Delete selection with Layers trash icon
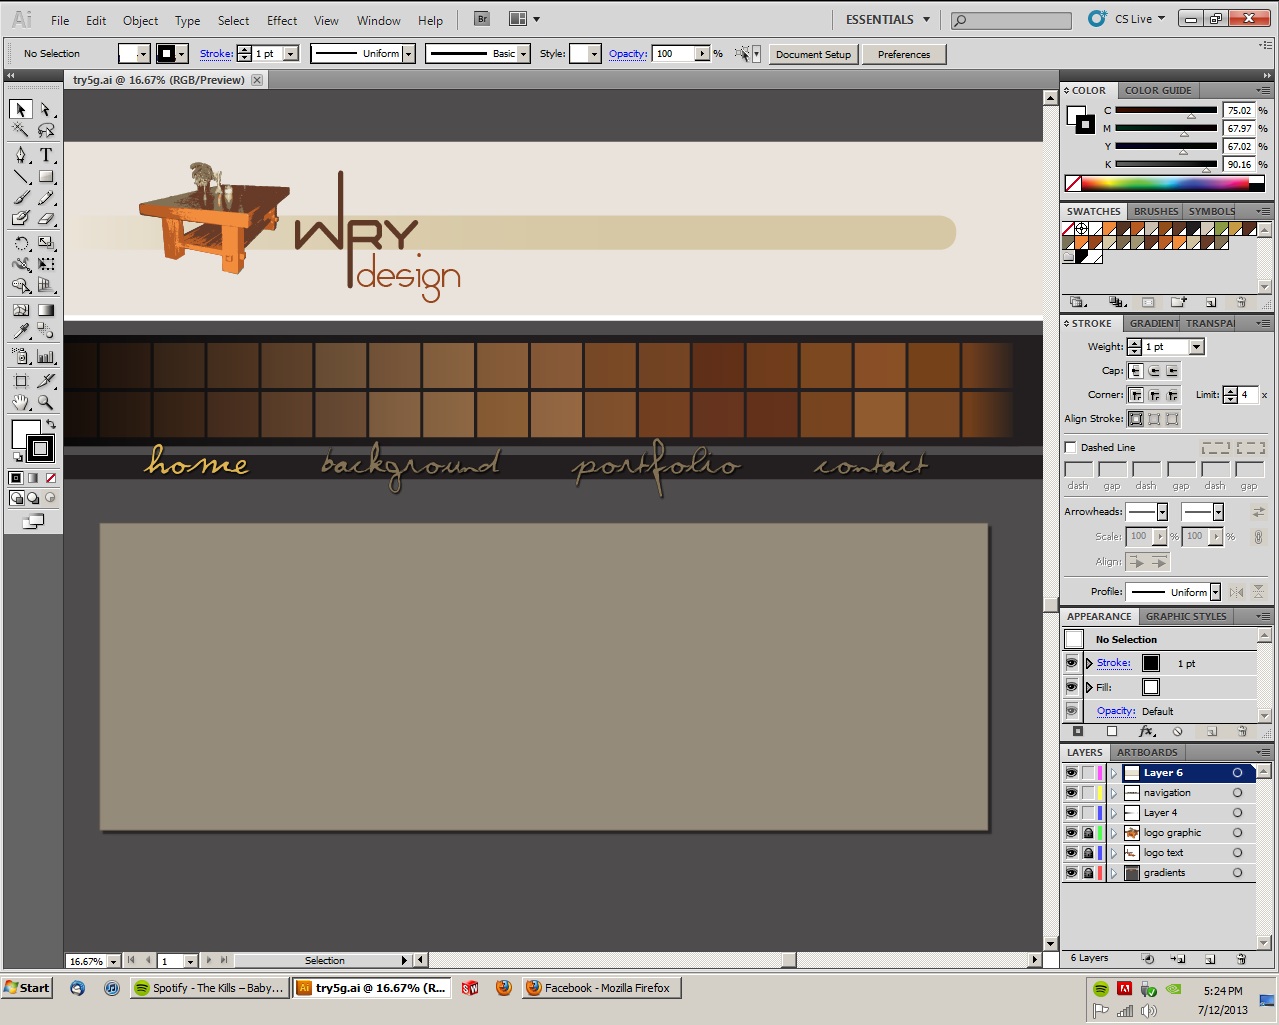 (1241, 958)
